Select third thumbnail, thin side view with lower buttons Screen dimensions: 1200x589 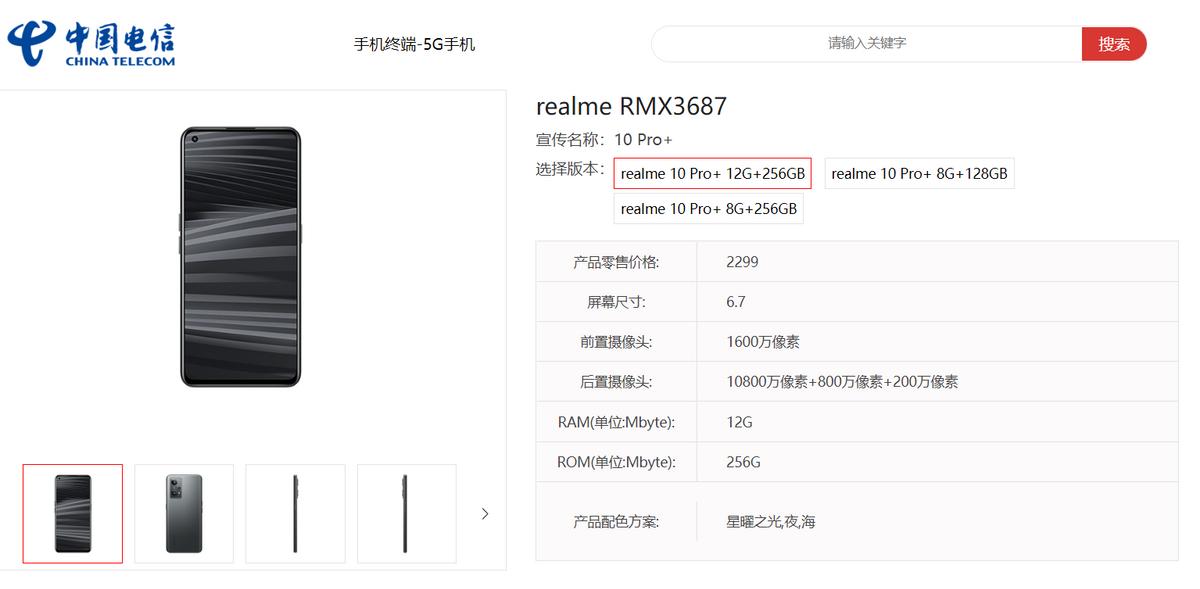click(x=295, y=513)
